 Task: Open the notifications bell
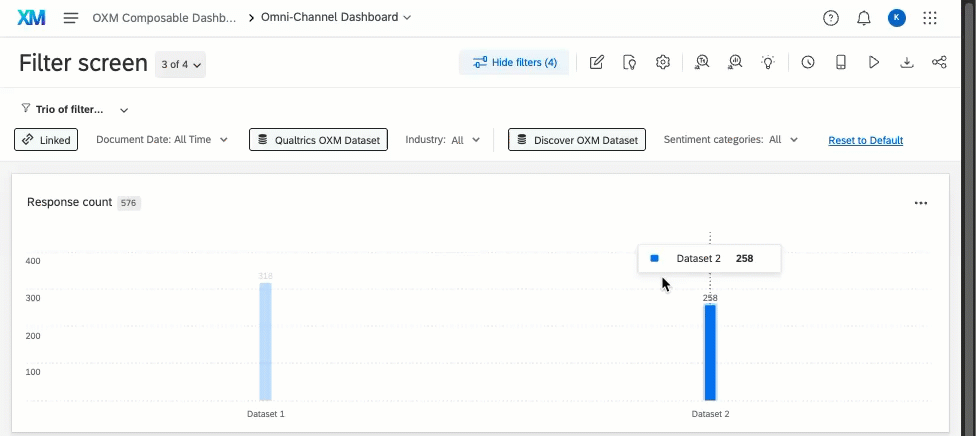pyautogui.click(x=864, y=18)
